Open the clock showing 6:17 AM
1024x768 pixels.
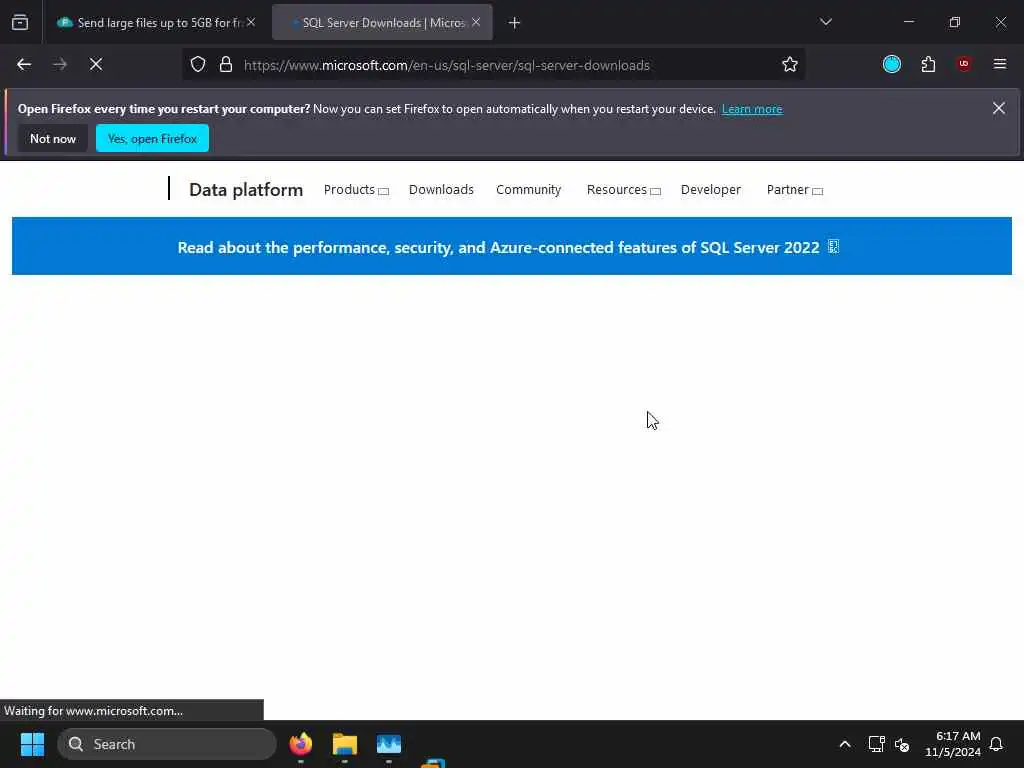point(953,744)
